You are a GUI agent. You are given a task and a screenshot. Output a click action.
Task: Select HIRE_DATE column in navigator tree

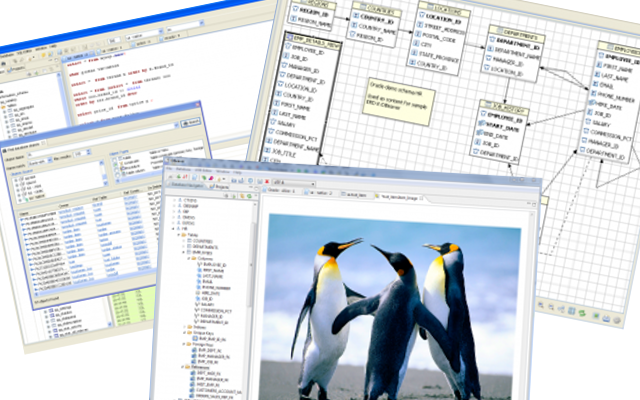click(211, 292)
